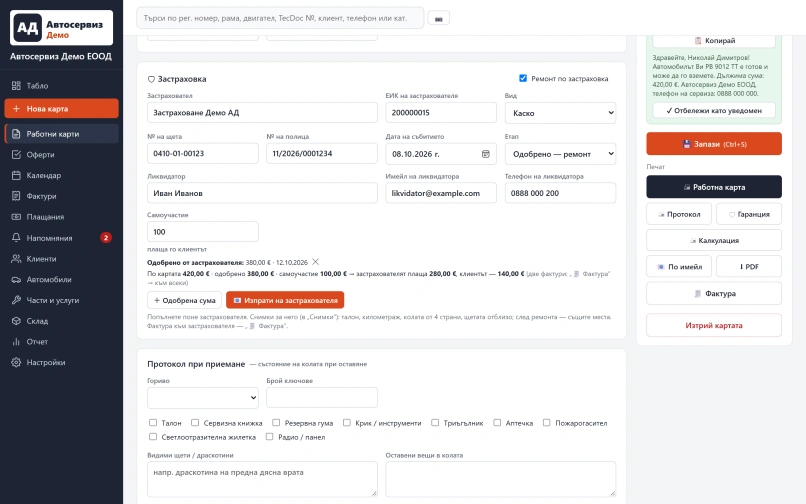The image size is (806, 504).
Task: Check the Радио / панел checkbox
Action: pyautogui.click(x=269, y=437)
